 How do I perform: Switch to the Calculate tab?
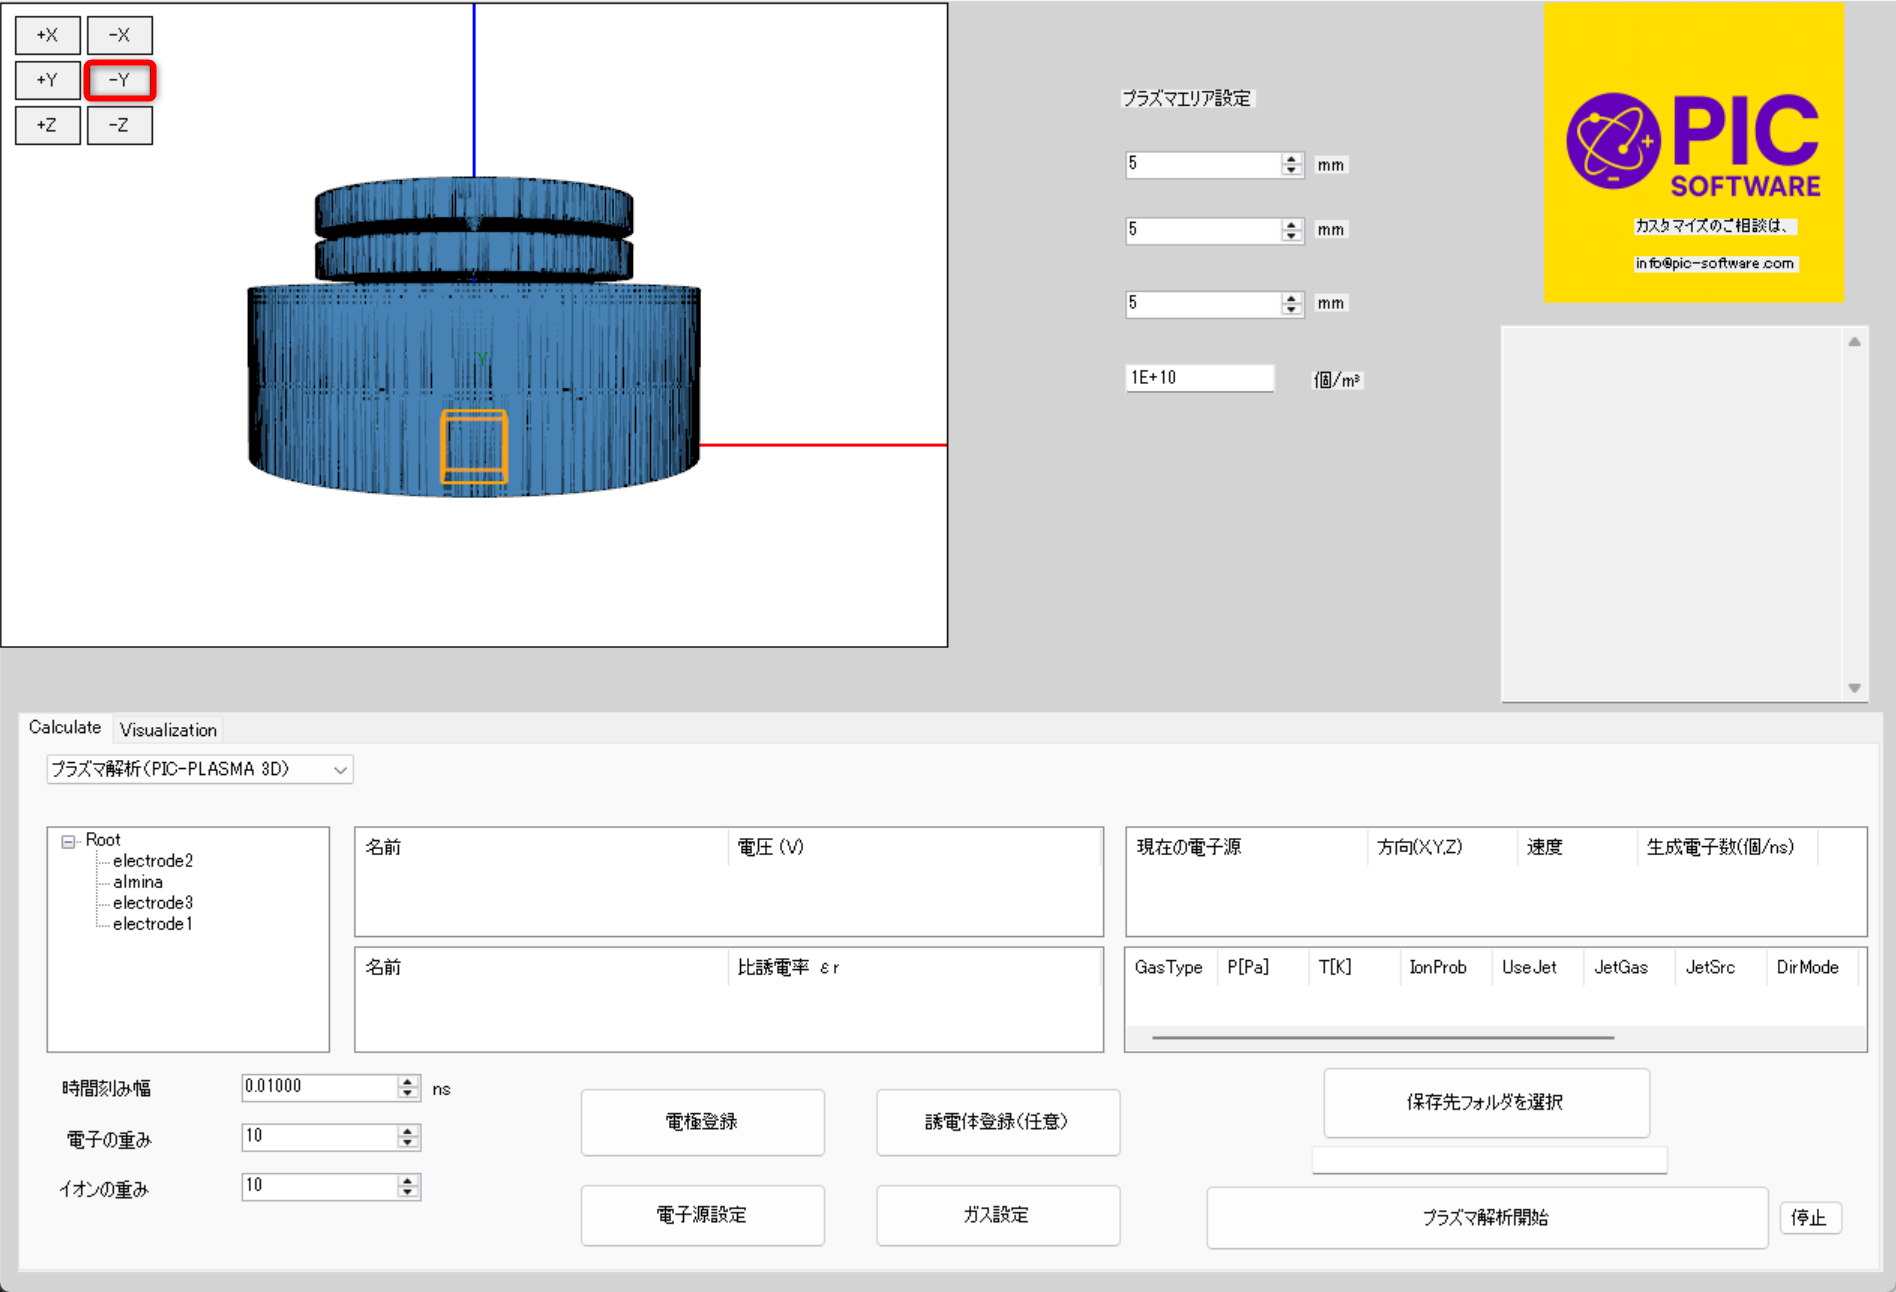65,728
